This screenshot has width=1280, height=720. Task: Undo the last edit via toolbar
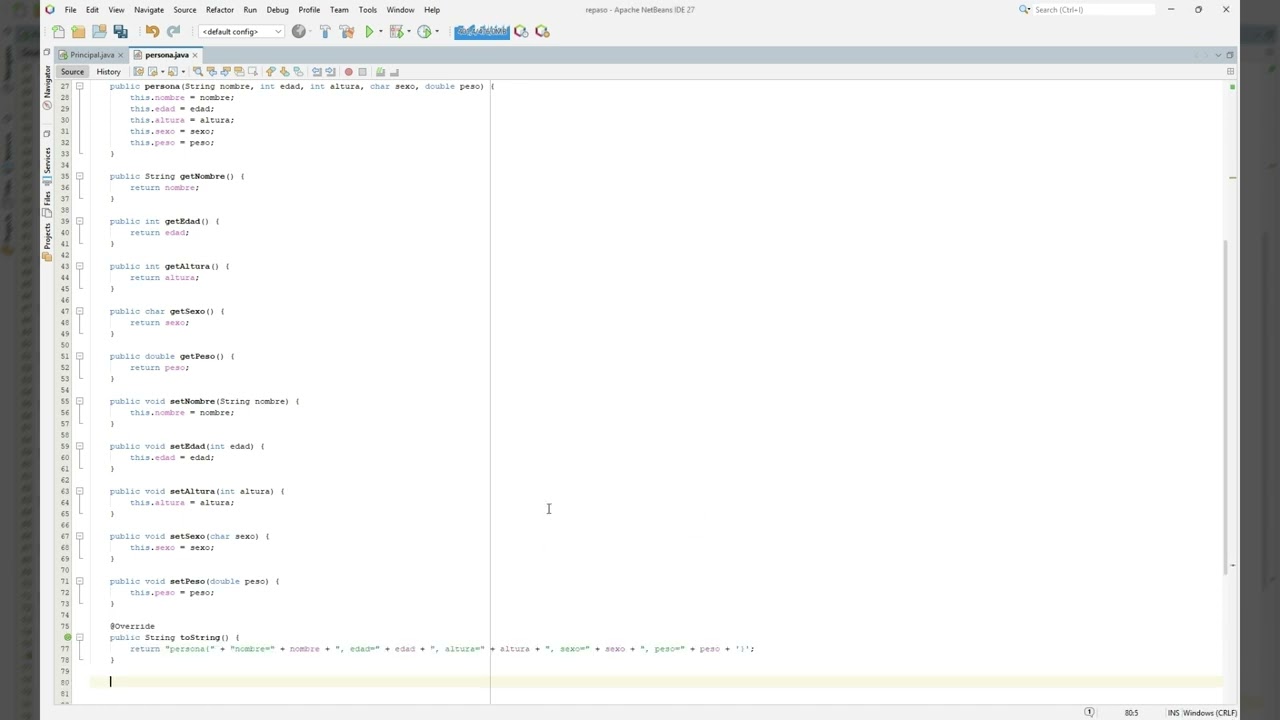click(x=152, y=31)
